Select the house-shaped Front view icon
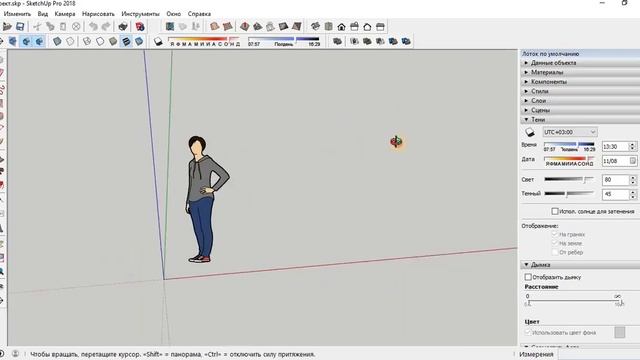The width and height of the screenshot is (640, 360). (341, 27)
